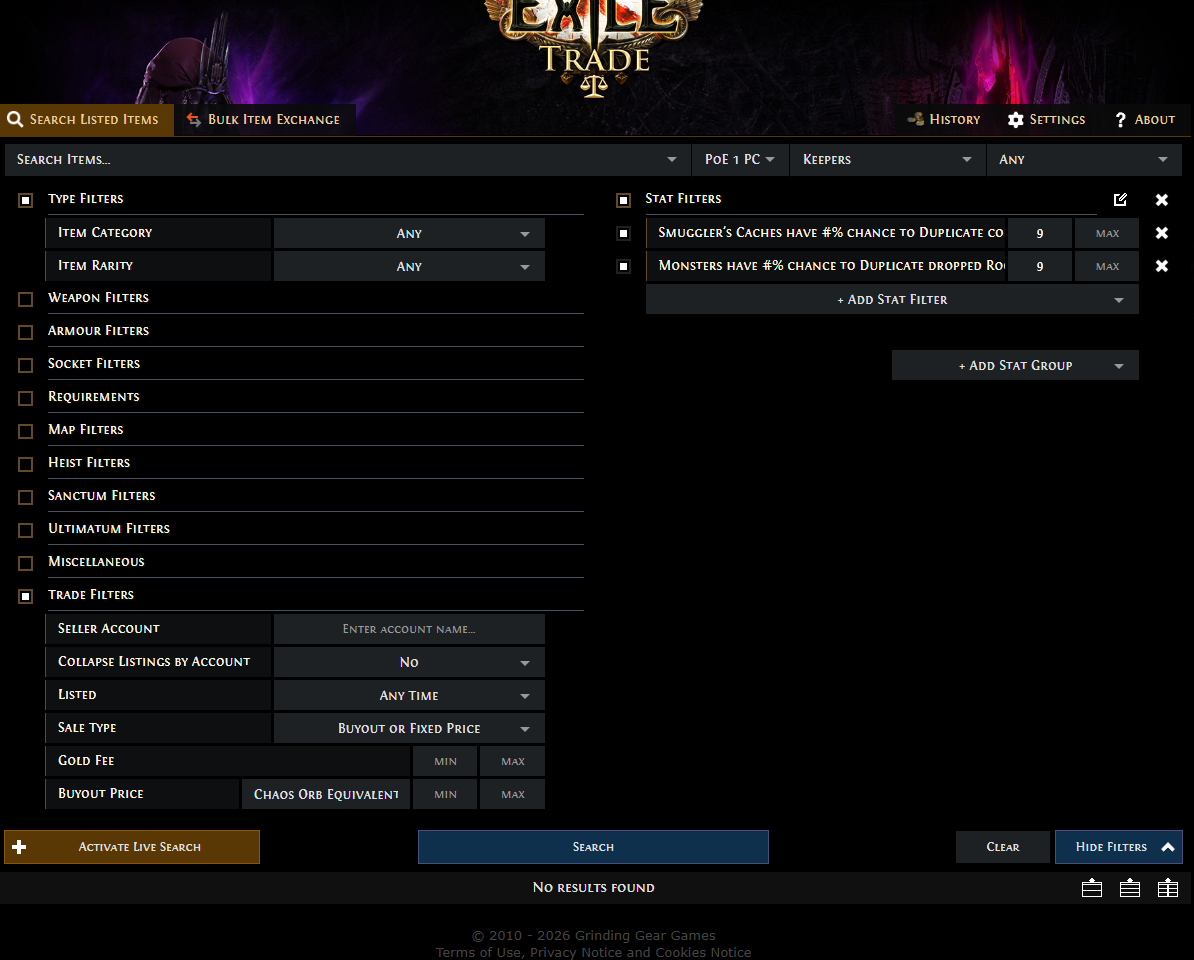Click the About question mark icon
This screenshot has width=1194, height=960.
coord(1120,120)
